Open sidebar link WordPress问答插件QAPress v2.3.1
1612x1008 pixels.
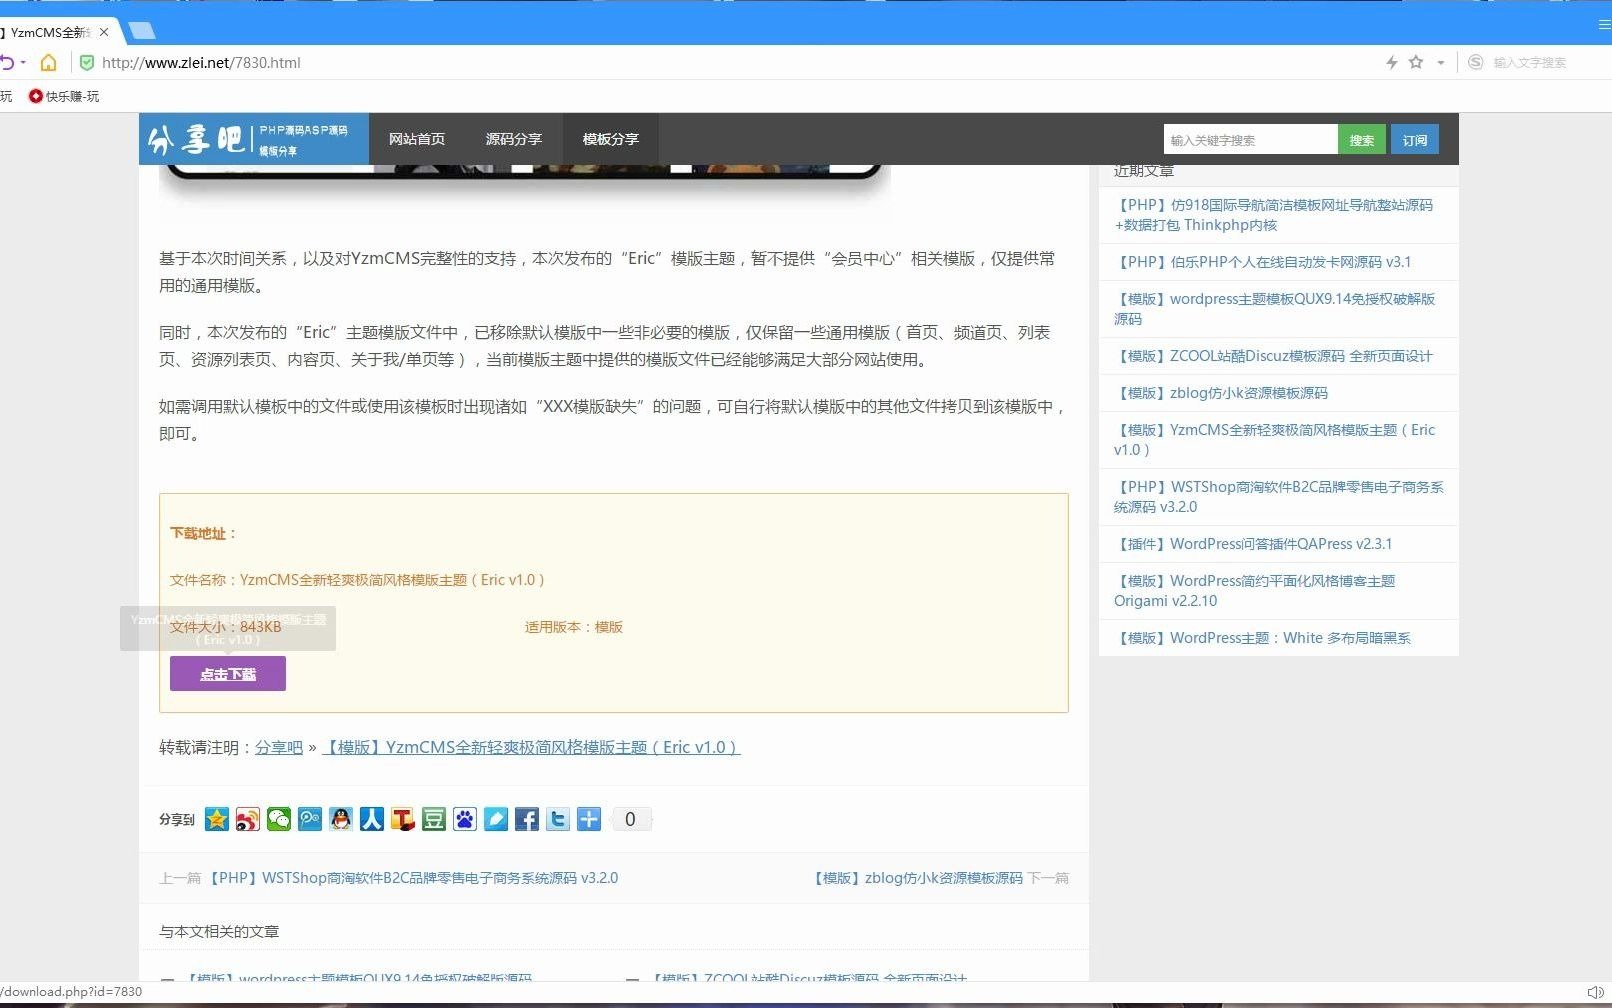tap(1253, 544)
